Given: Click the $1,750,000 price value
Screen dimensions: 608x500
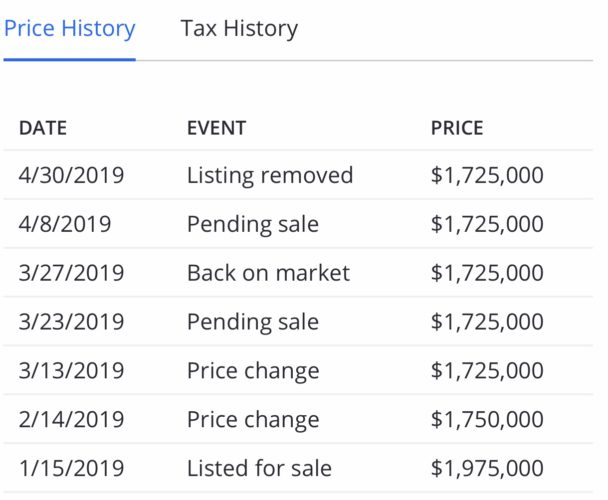Looking at the screenshot, I should click(487, 420).
